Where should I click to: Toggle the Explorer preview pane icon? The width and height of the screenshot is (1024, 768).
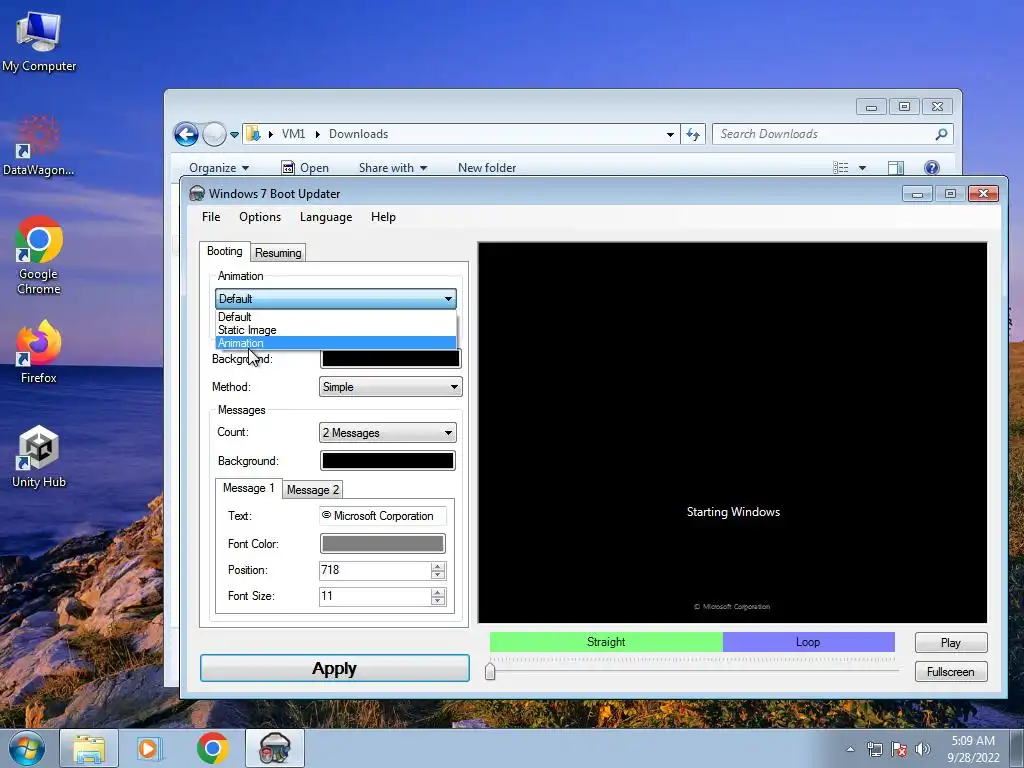(896, 168)
